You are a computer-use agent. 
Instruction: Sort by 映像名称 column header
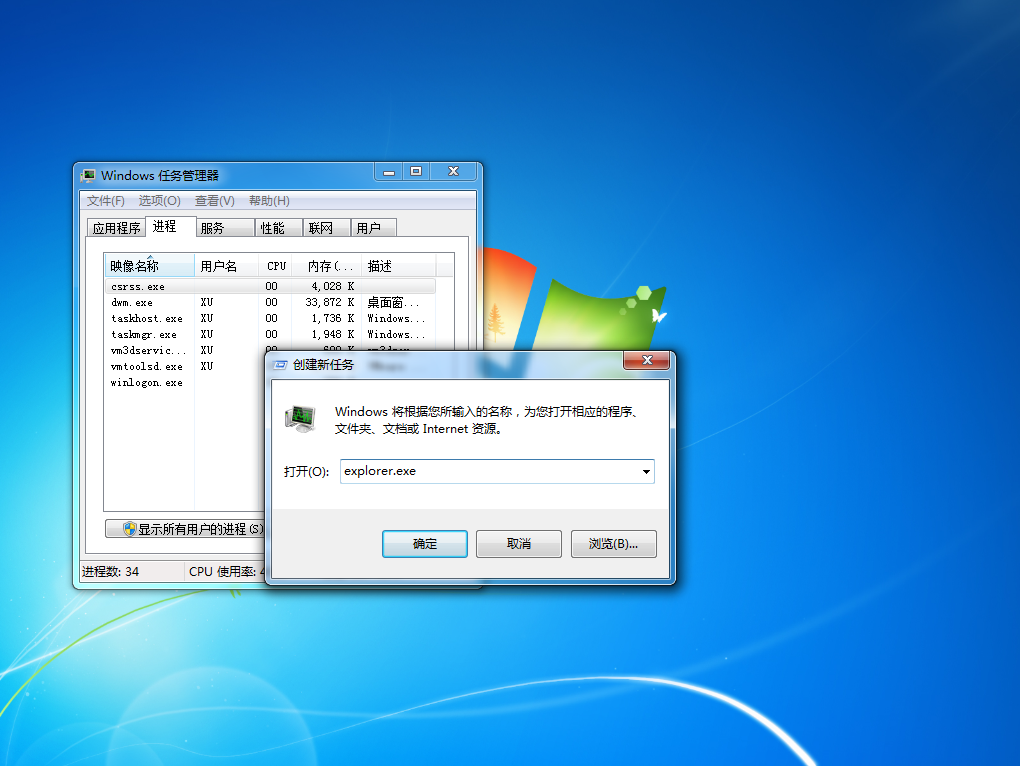150,266
